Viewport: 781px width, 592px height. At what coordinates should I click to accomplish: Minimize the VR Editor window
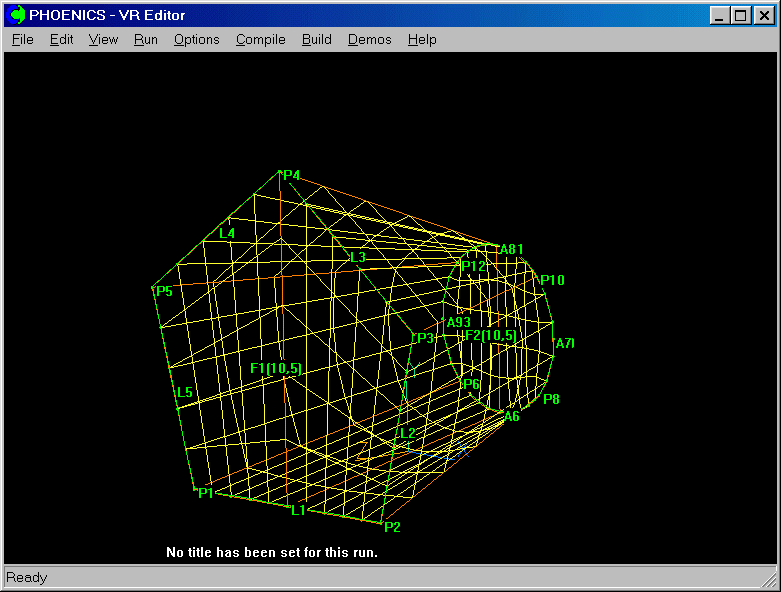(x=721, y=15)
